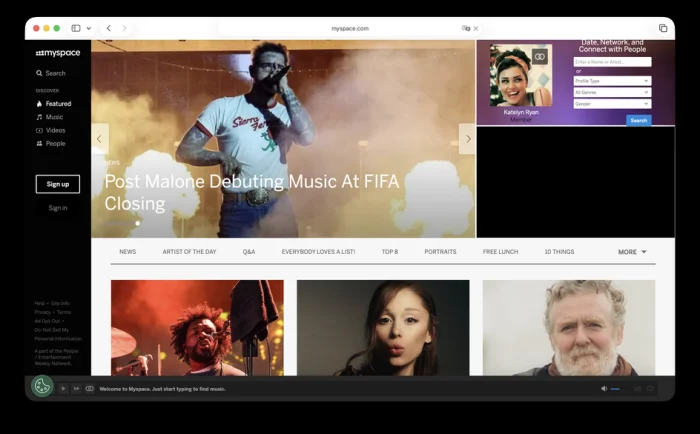The image size is (700, 434).
Task: Click the Enter a Name or Artist field
Action: click(x=612, y=62)
